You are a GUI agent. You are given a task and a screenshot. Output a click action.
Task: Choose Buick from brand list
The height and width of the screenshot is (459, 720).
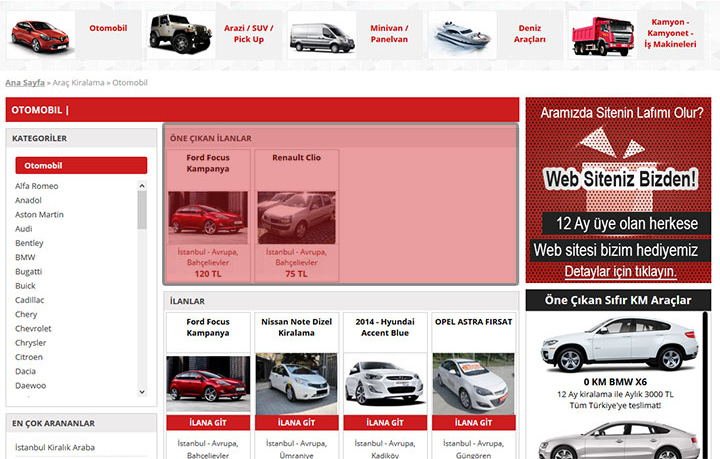point(25,285)
